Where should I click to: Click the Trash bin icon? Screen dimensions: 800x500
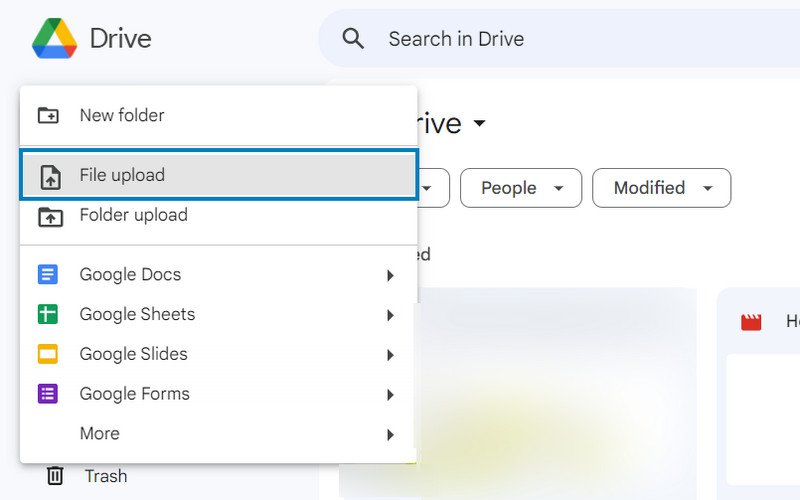pos(55,476)
